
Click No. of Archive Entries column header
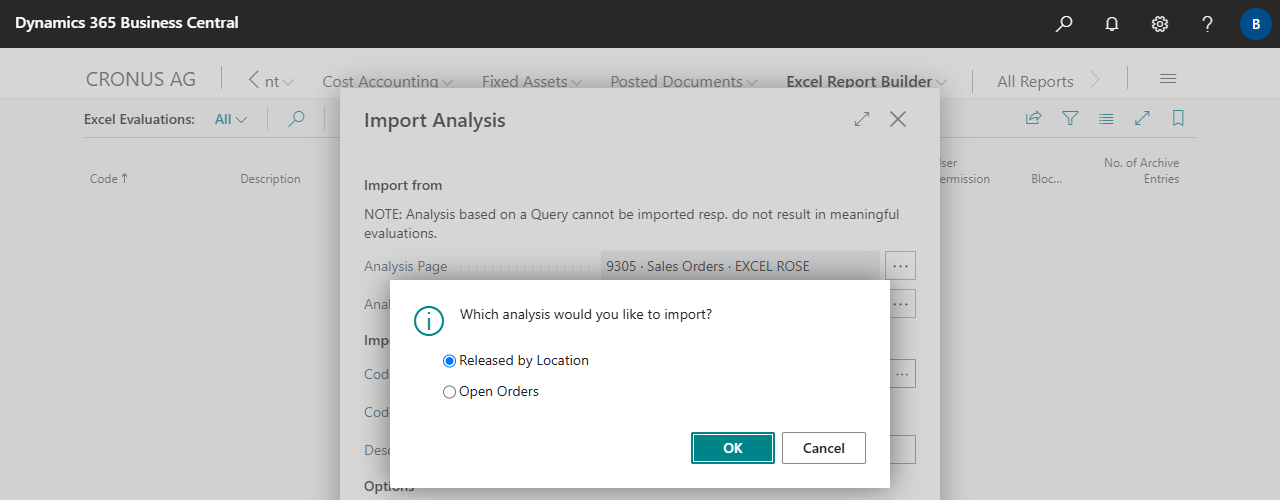point(1141,171)
